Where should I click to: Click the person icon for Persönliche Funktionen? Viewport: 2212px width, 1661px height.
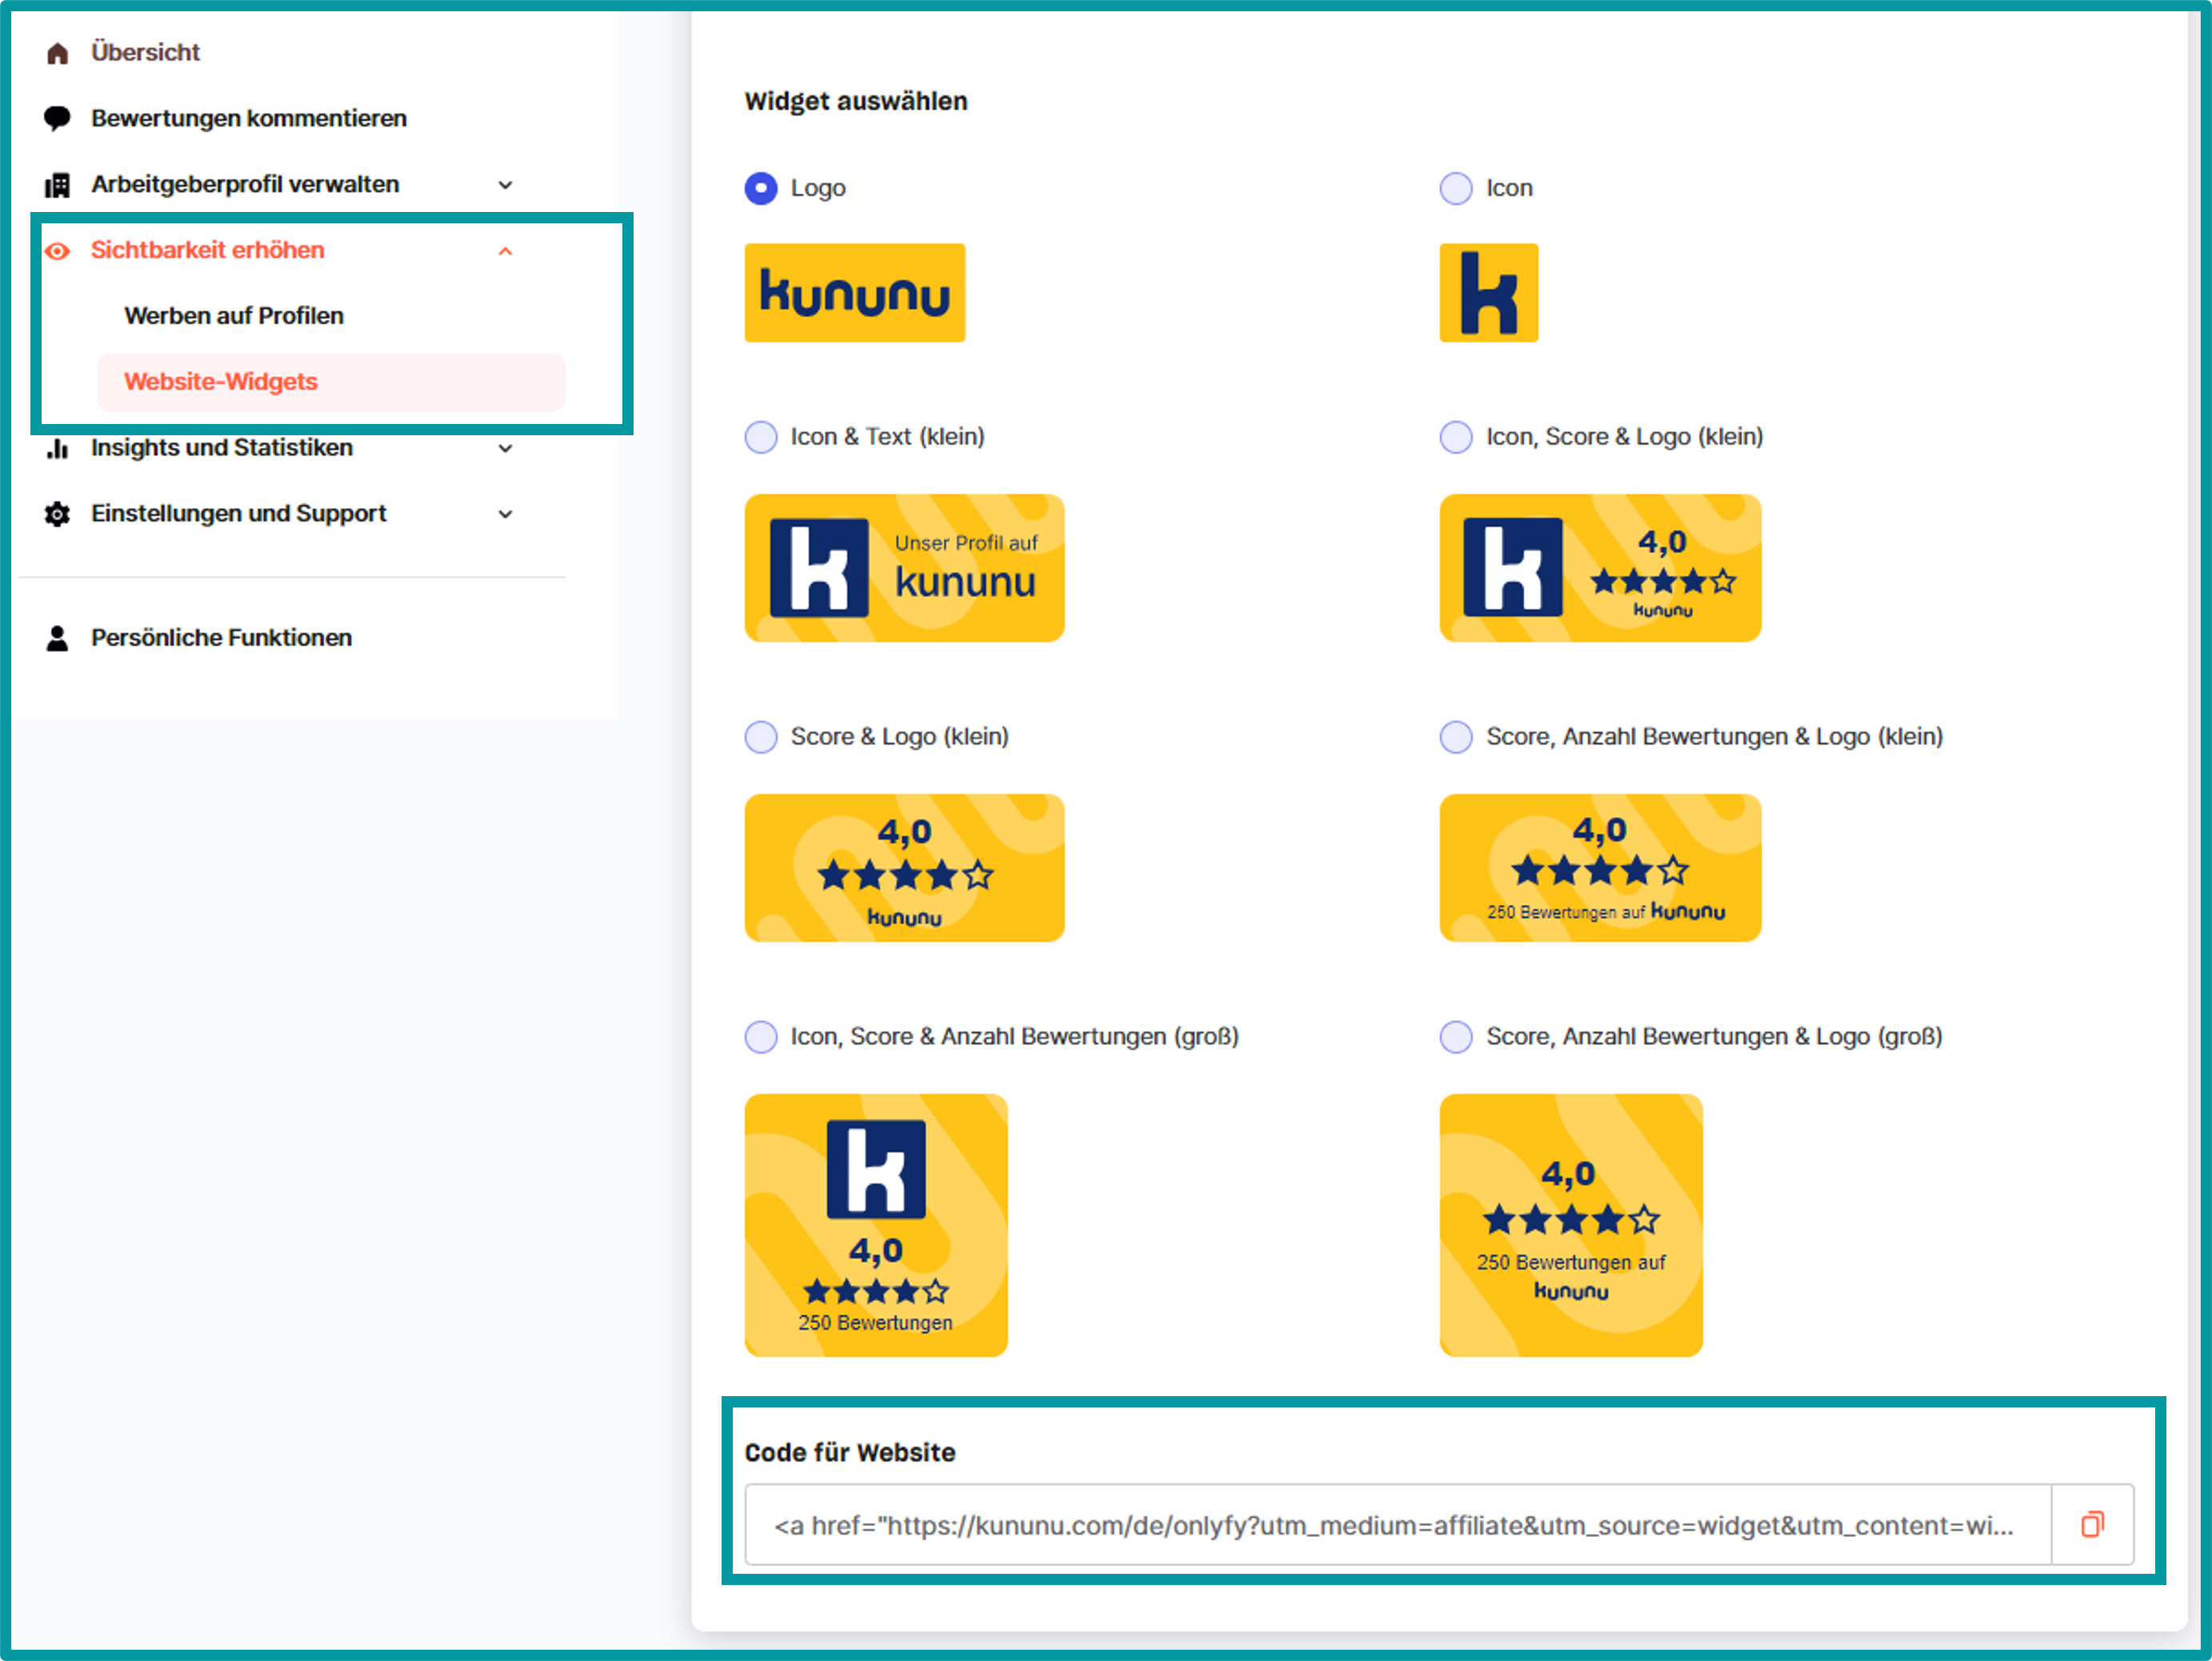[57, 638]
